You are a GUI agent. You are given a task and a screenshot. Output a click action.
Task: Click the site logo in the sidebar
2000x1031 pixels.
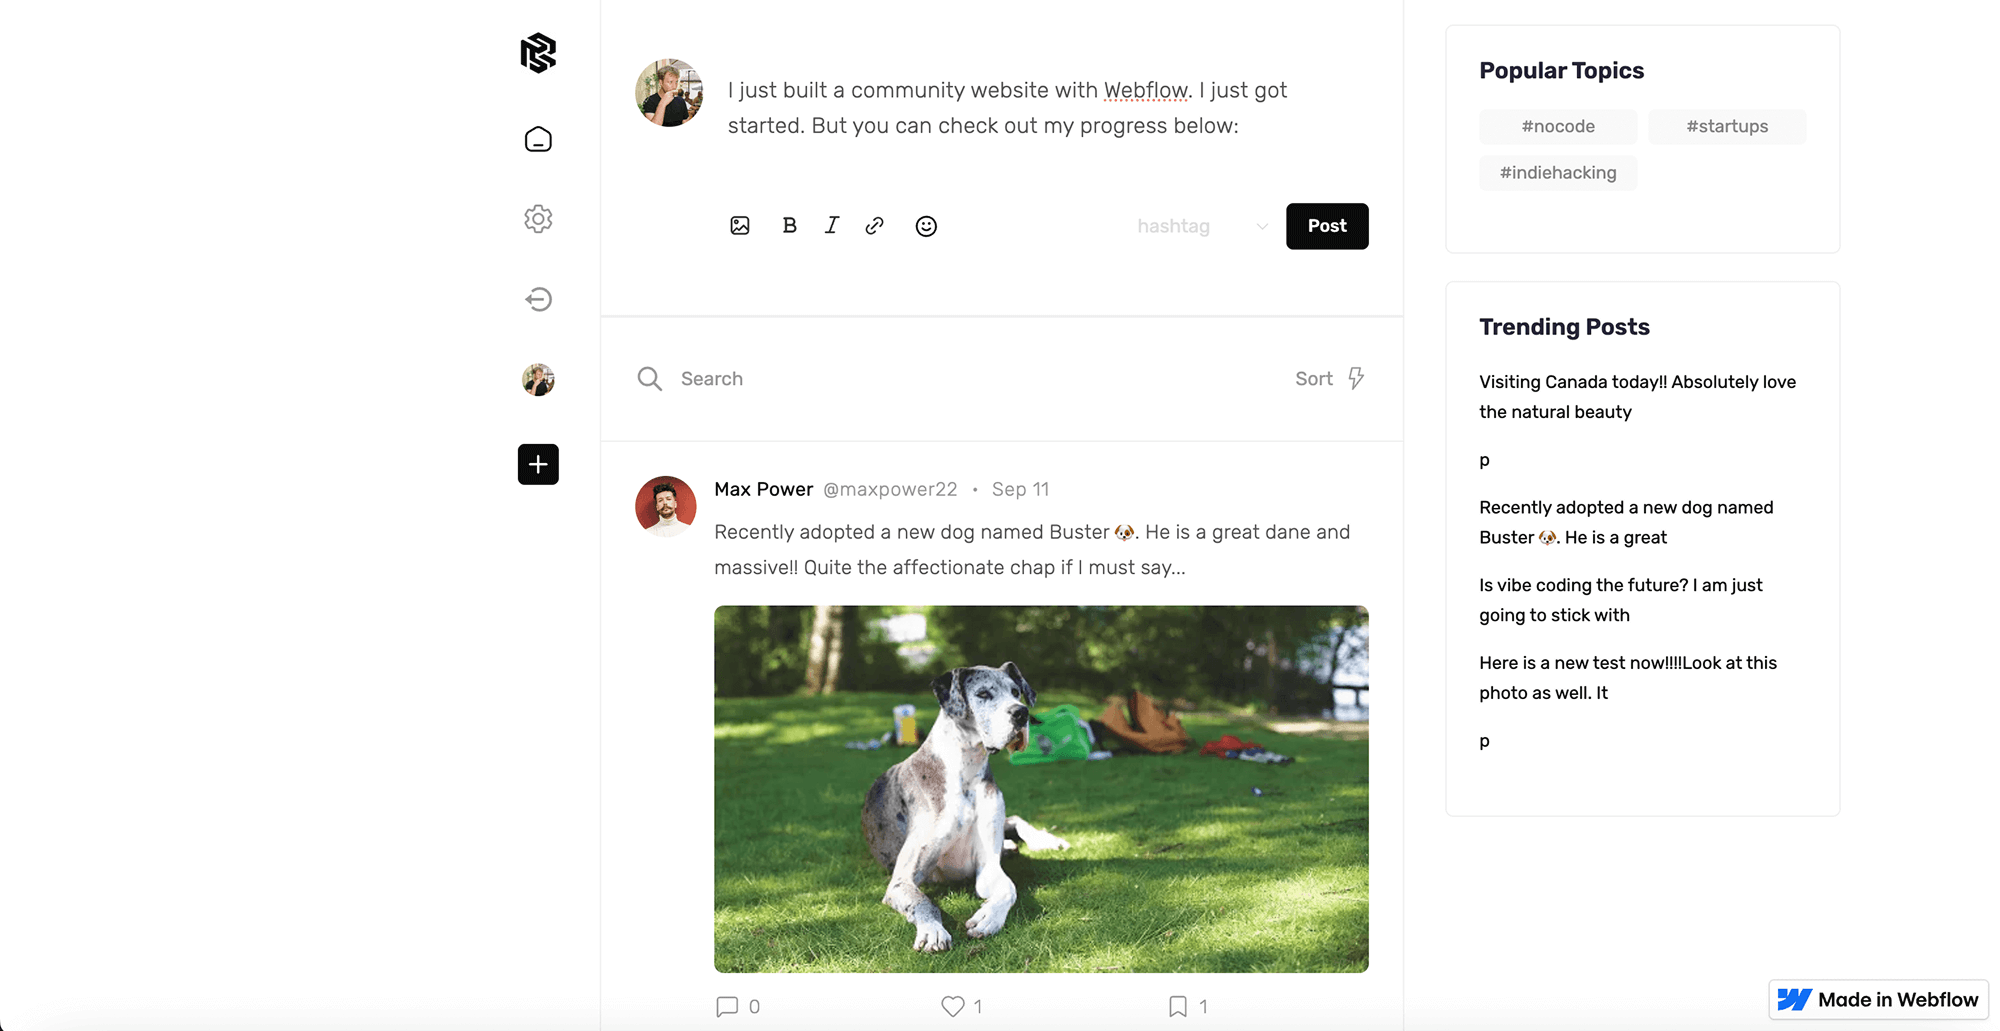pos(538,53)
